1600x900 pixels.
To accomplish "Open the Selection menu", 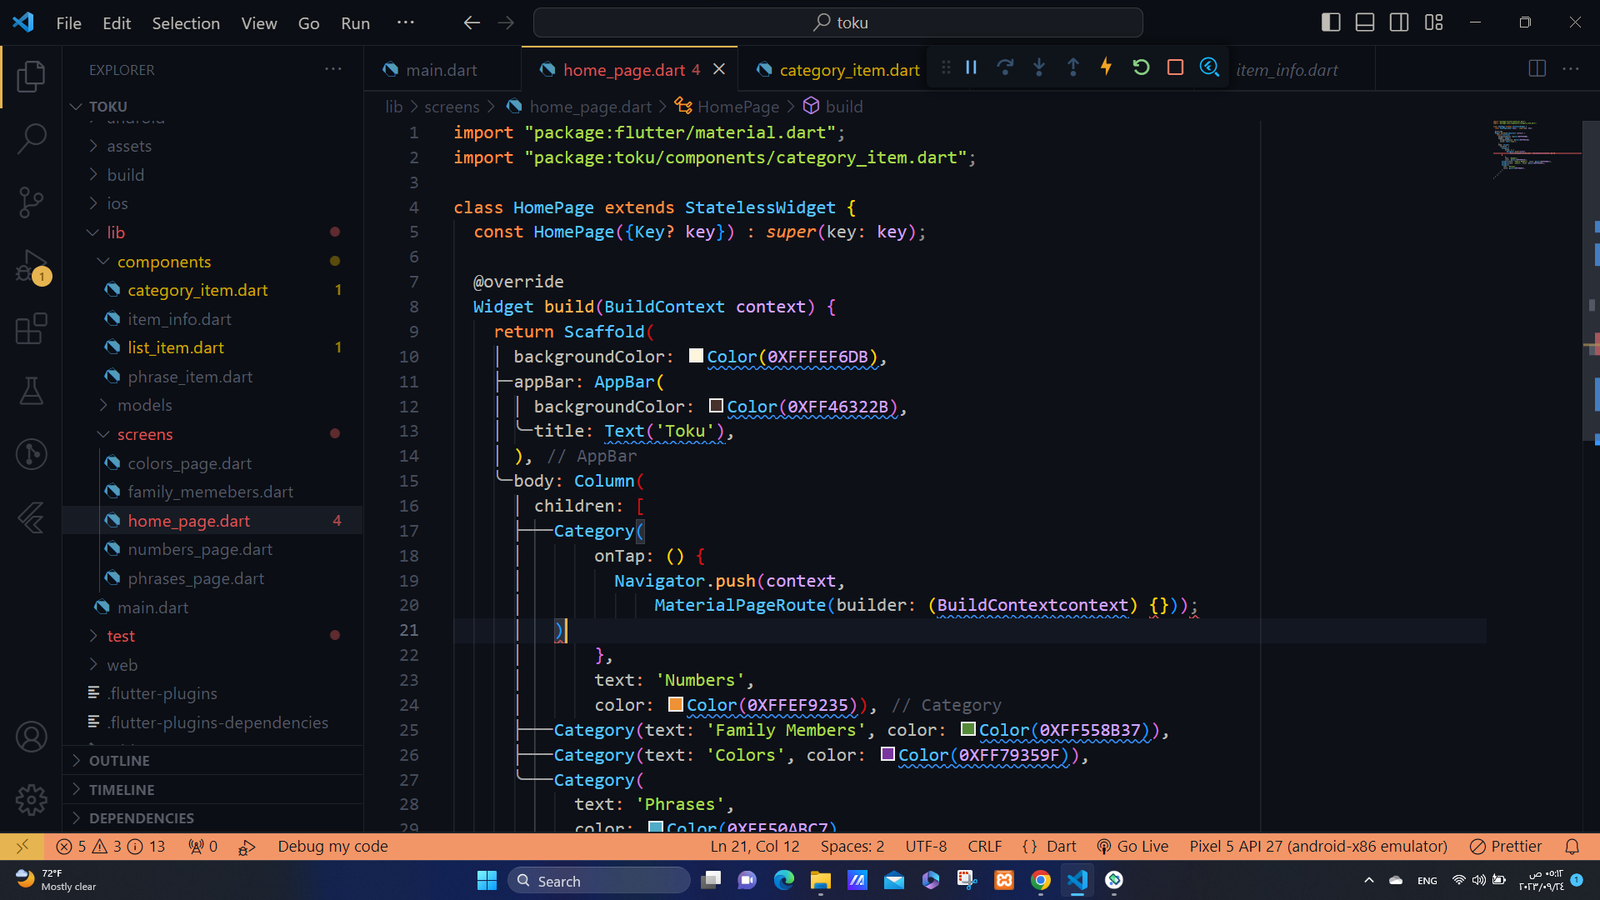I will point(185,23).
